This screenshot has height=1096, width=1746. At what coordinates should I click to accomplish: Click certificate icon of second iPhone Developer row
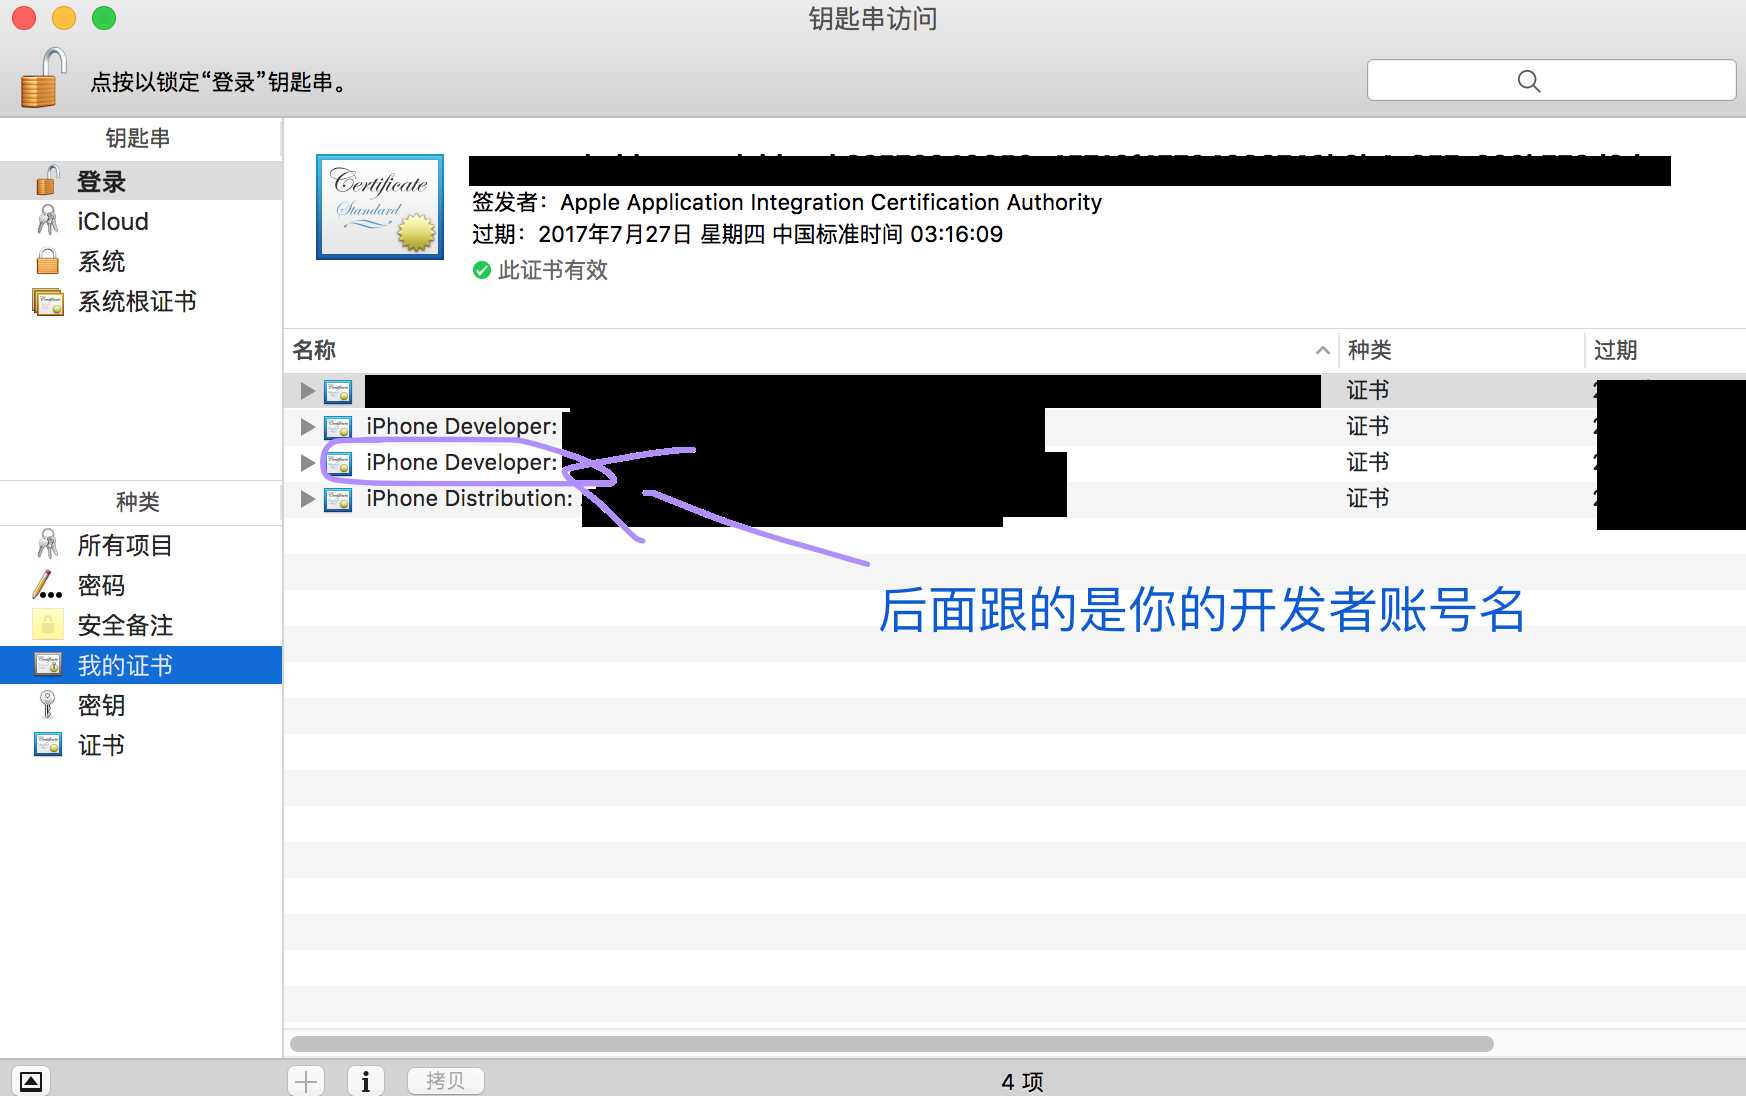[x=338, y=463]
